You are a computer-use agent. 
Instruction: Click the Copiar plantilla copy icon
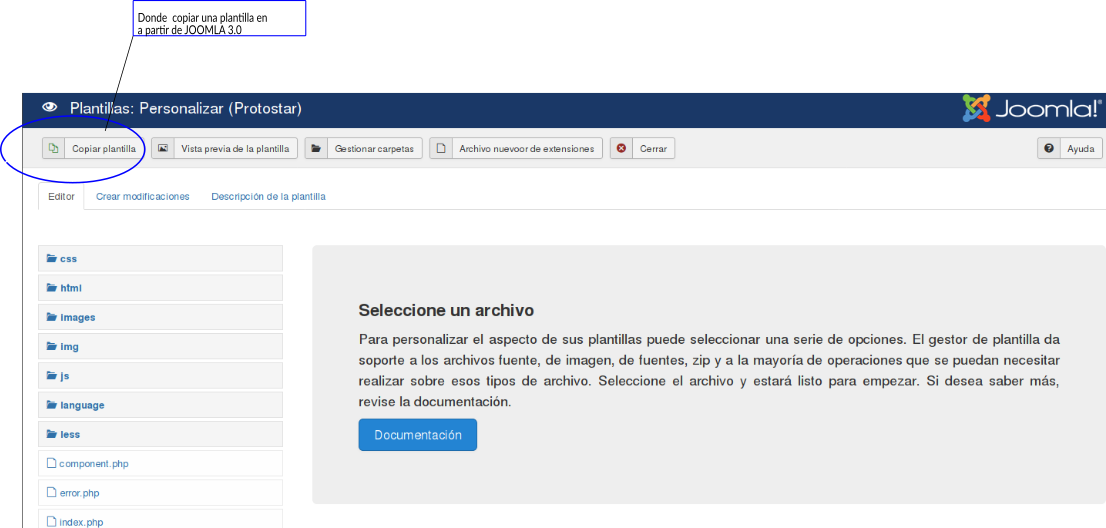coord(53,149)
